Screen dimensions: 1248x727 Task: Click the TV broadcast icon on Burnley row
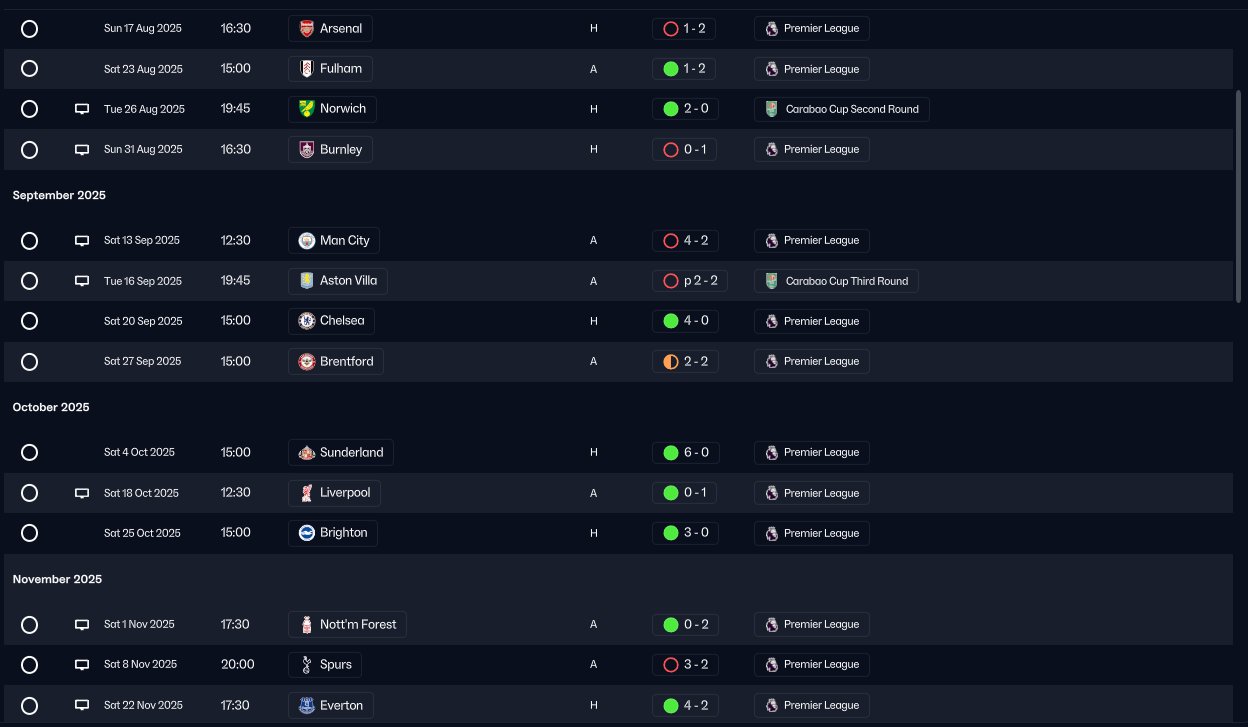pos(82,150)
